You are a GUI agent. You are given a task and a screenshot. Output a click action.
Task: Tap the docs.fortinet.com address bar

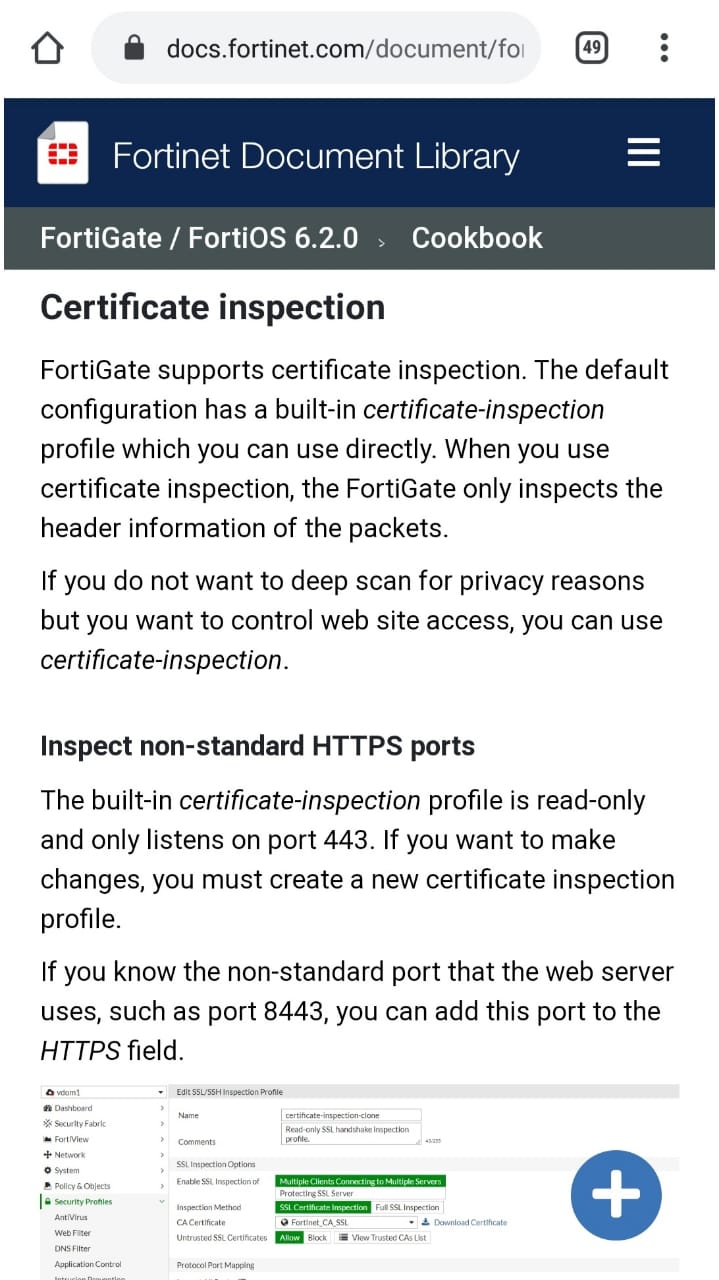[x=316, y=47]
